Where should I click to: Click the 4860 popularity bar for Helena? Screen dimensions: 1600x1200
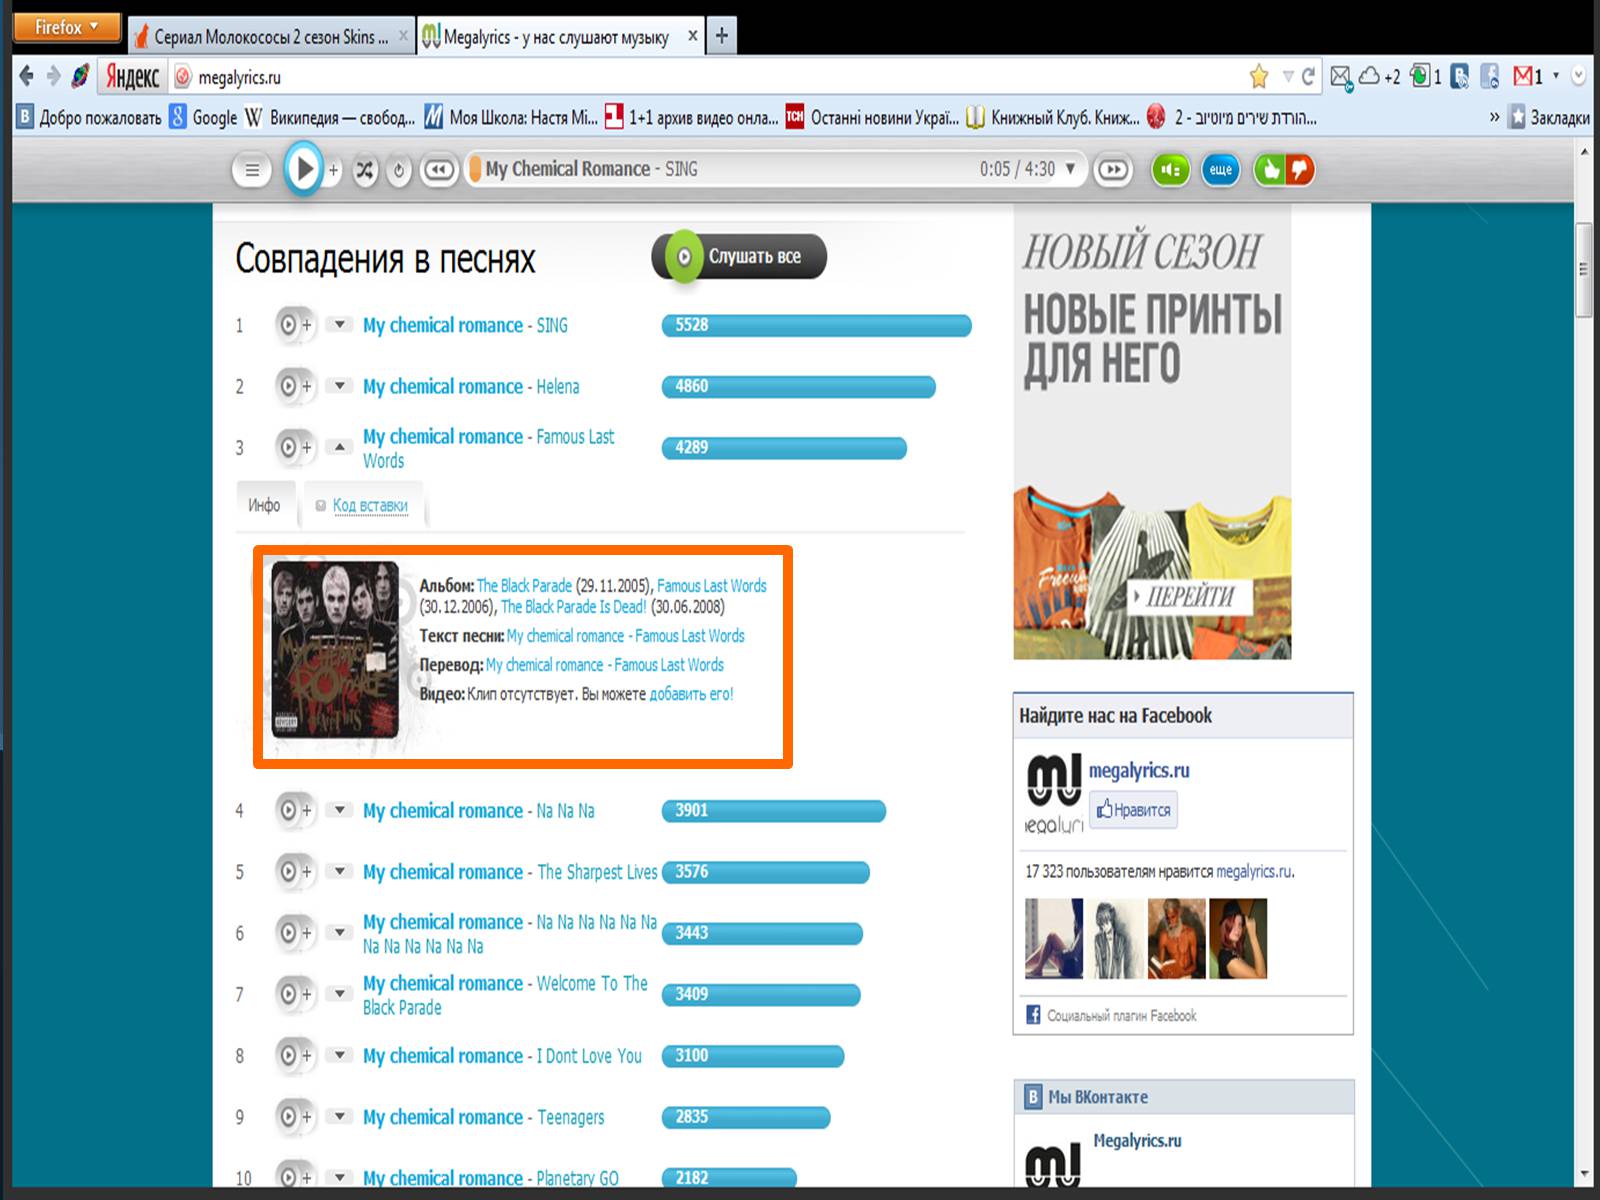[798, 386]
